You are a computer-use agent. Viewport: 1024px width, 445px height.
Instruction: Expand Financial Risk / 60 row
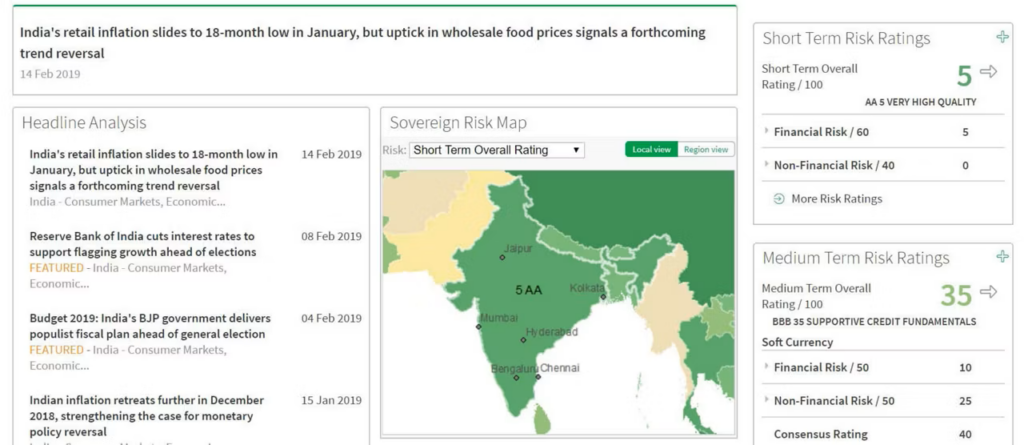[767, 132]
